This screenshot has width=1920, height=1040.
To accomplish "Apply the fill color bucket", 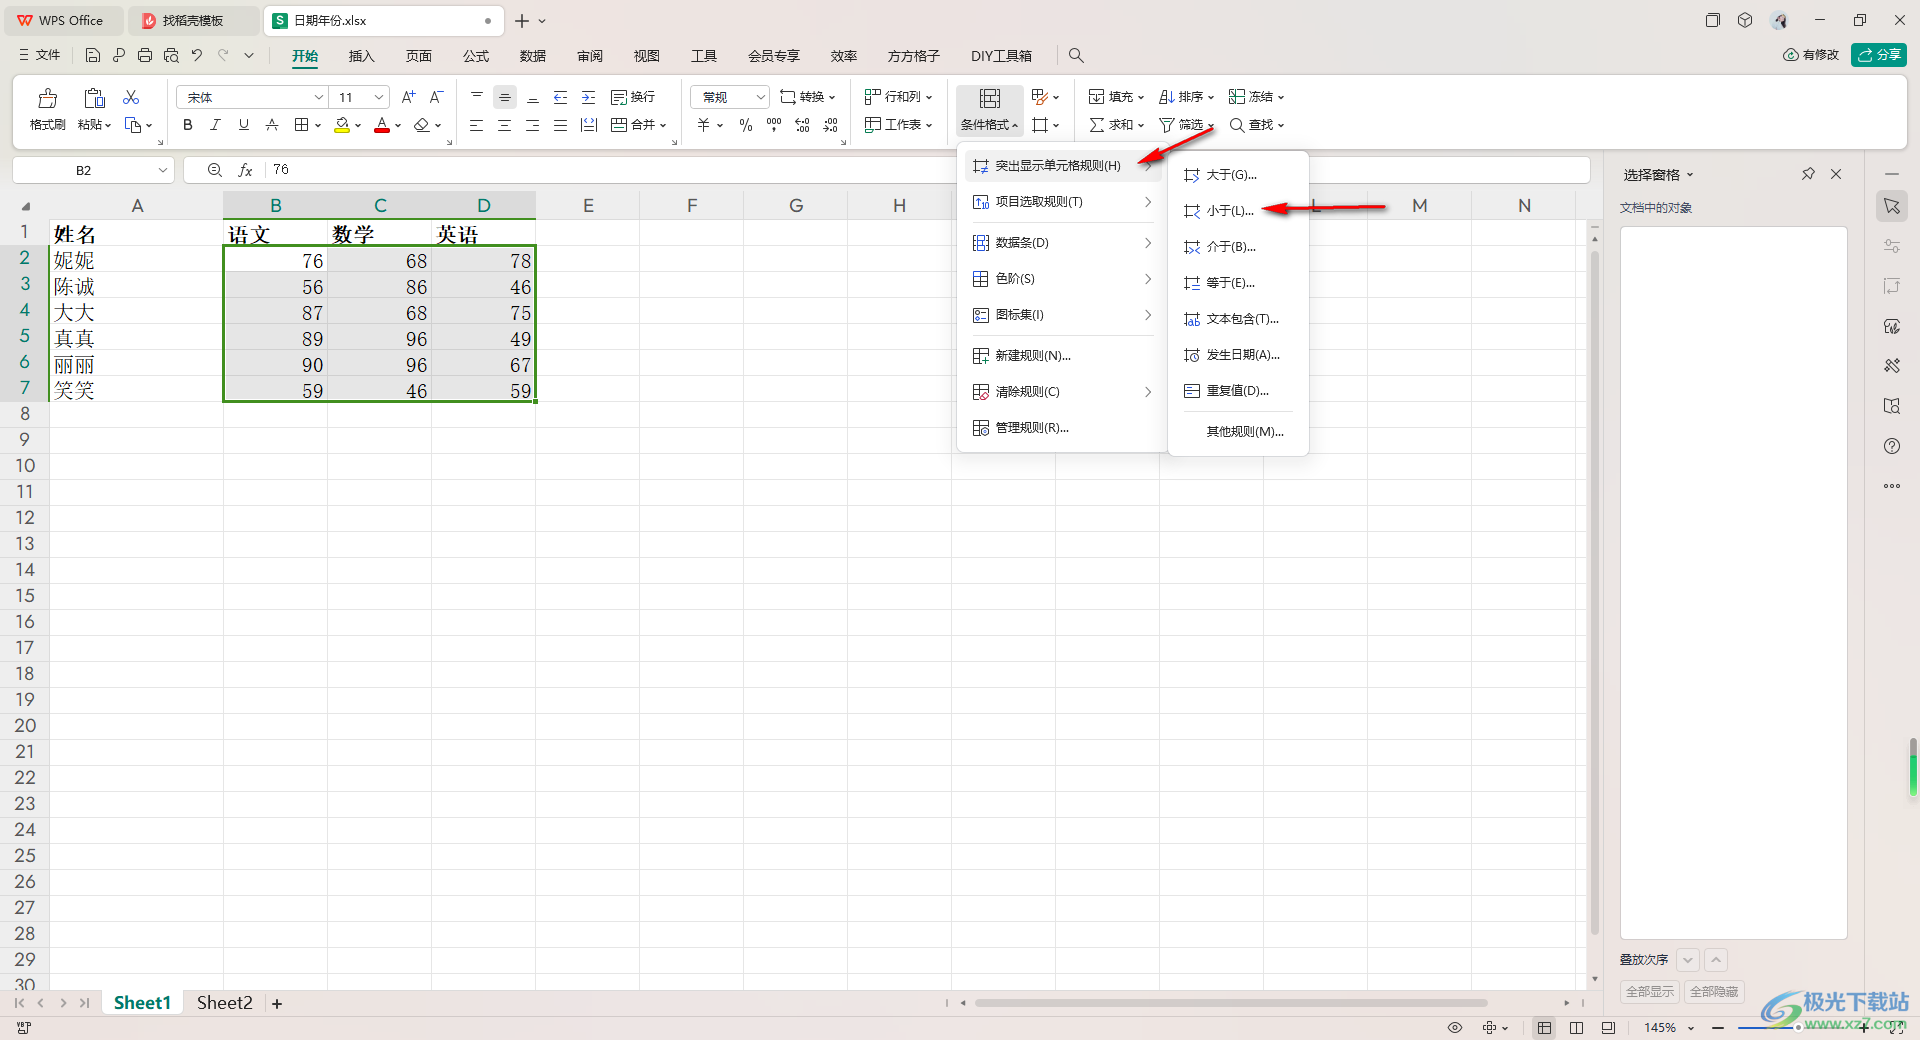I will point(342,125).
